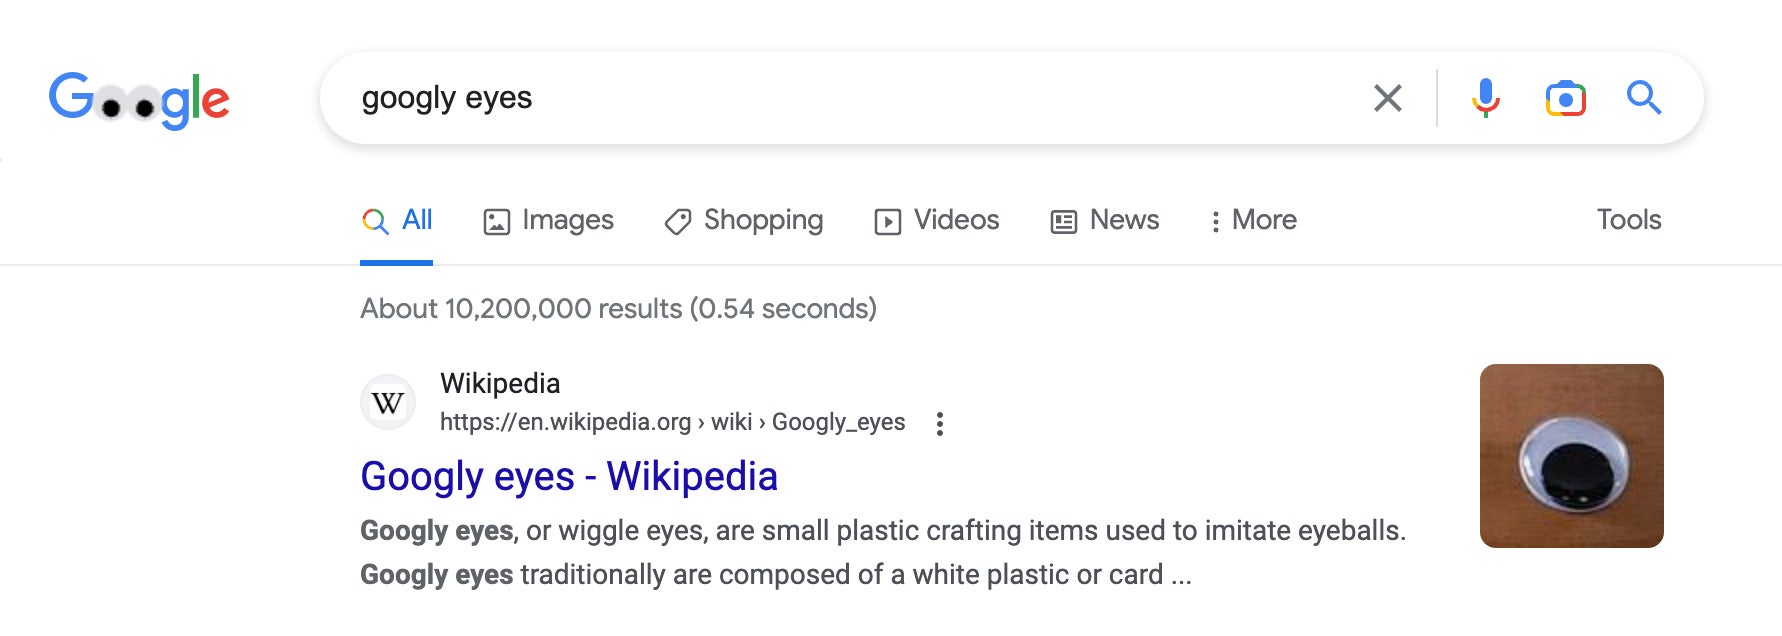1782x636 pixels.
Task: Click the Google logo with googly eyes
Action: click(139, 99)
